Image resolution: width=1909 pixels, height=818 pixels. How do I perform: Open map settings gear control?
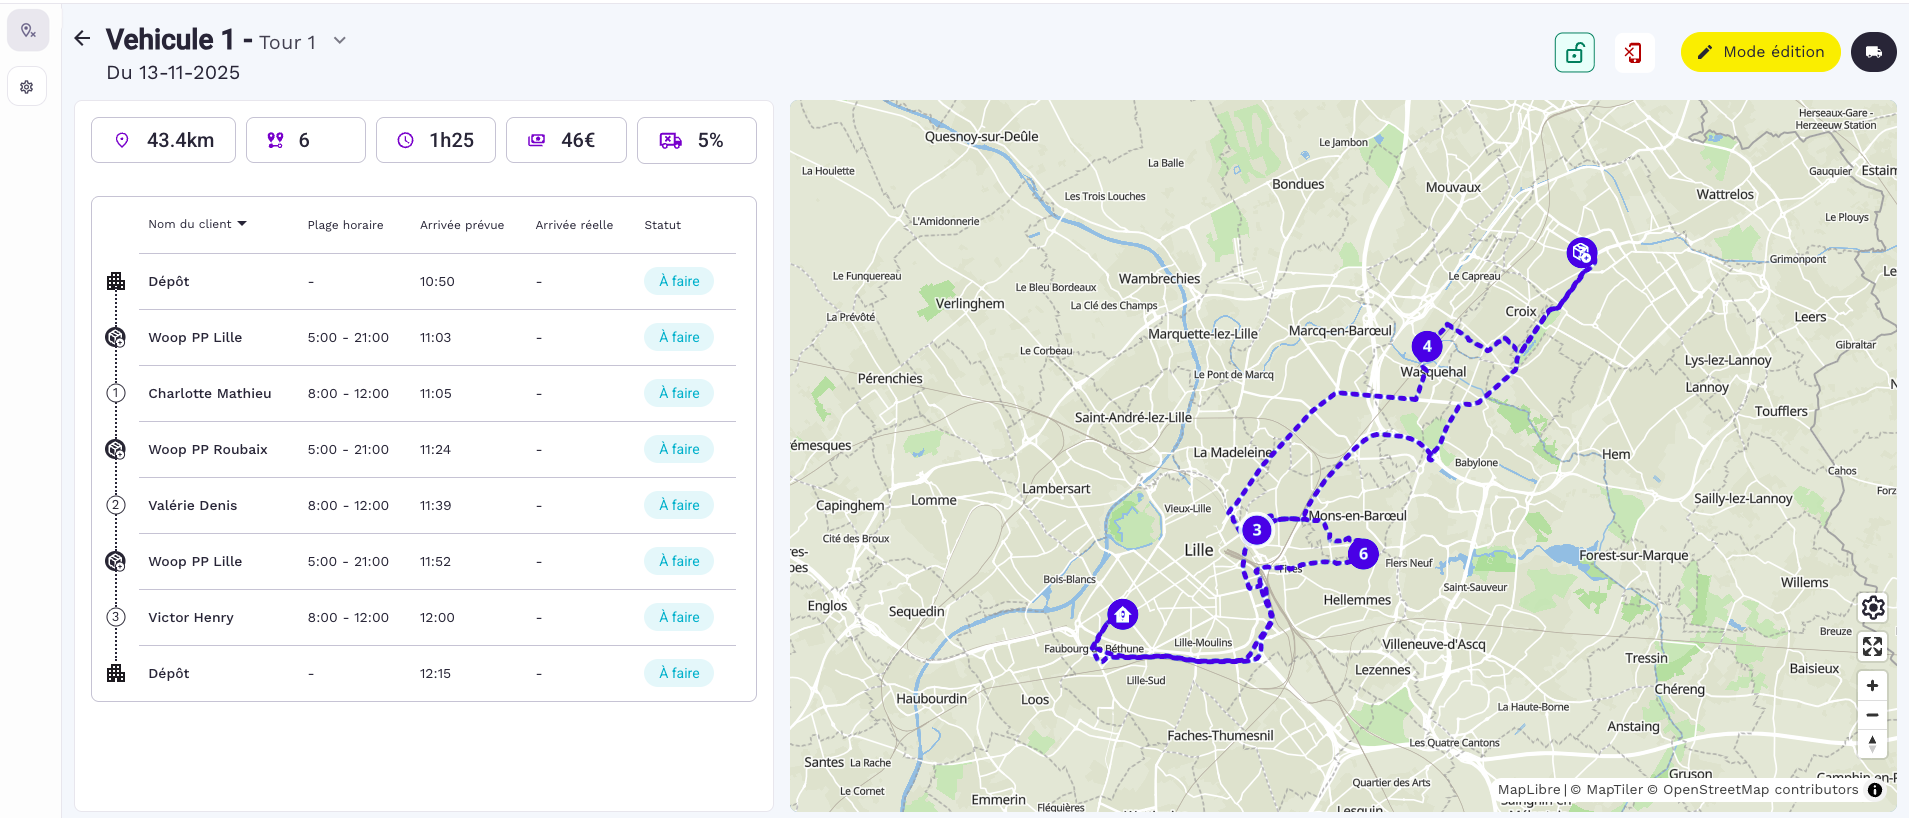point(1872,607)
